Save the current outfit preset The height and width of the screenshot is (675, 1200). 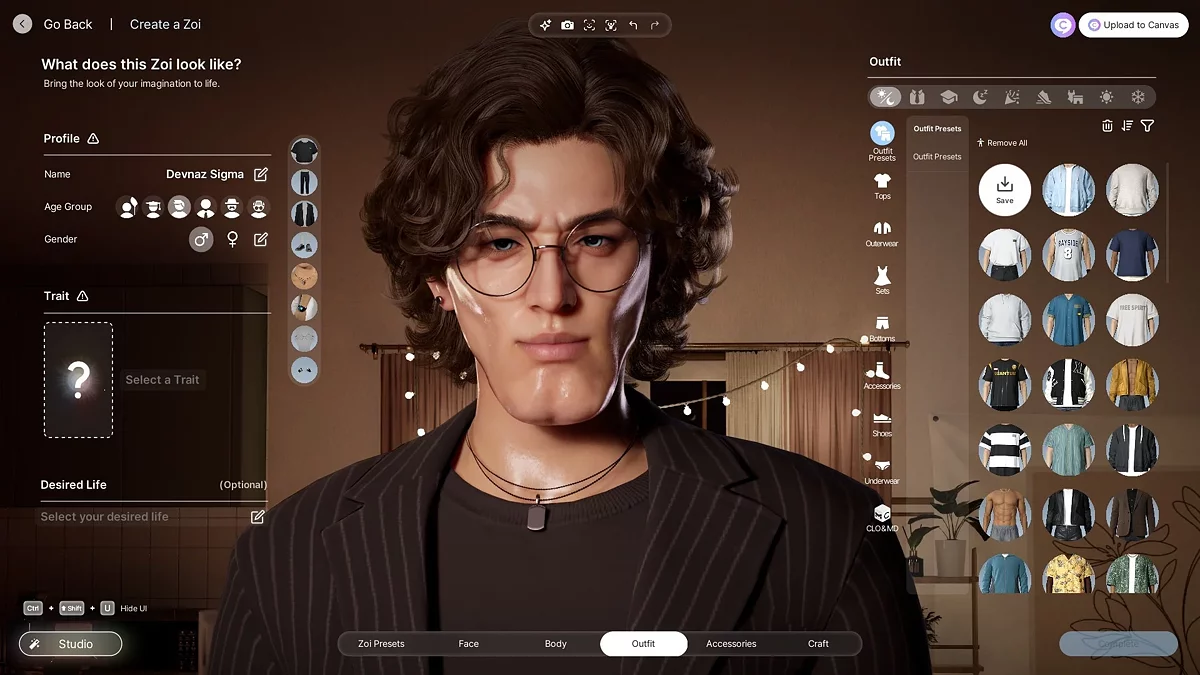coord(1005,190)
